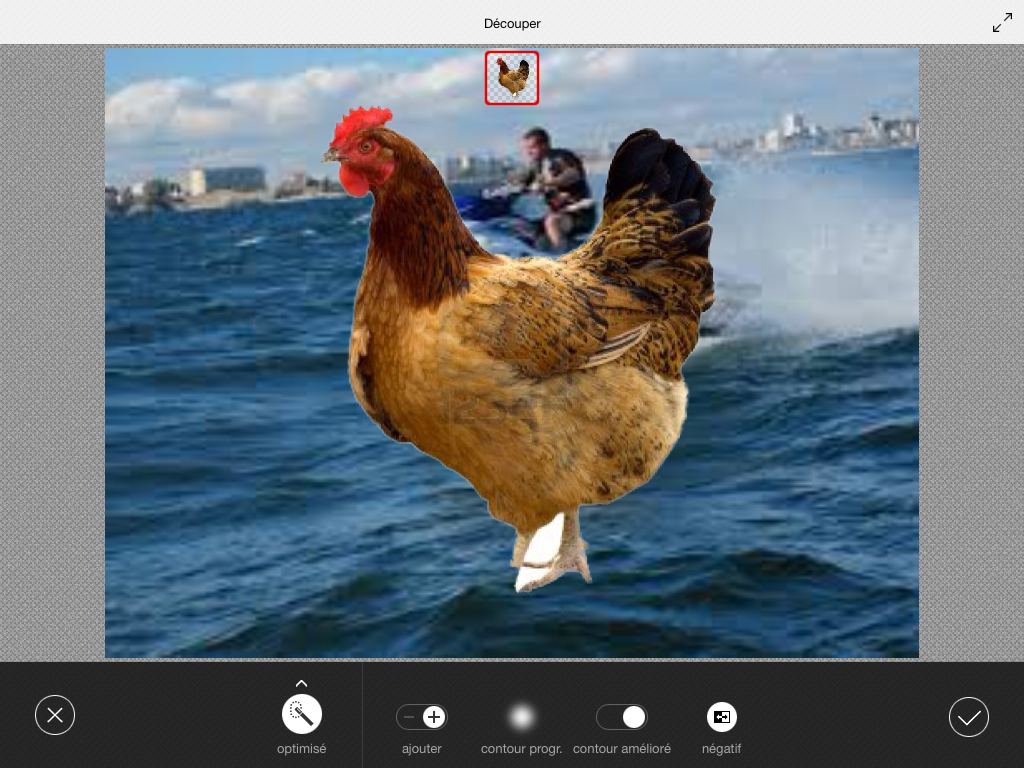Tap the optimisé label
This screenshot has height=768, width=1024.
point(302,749)
